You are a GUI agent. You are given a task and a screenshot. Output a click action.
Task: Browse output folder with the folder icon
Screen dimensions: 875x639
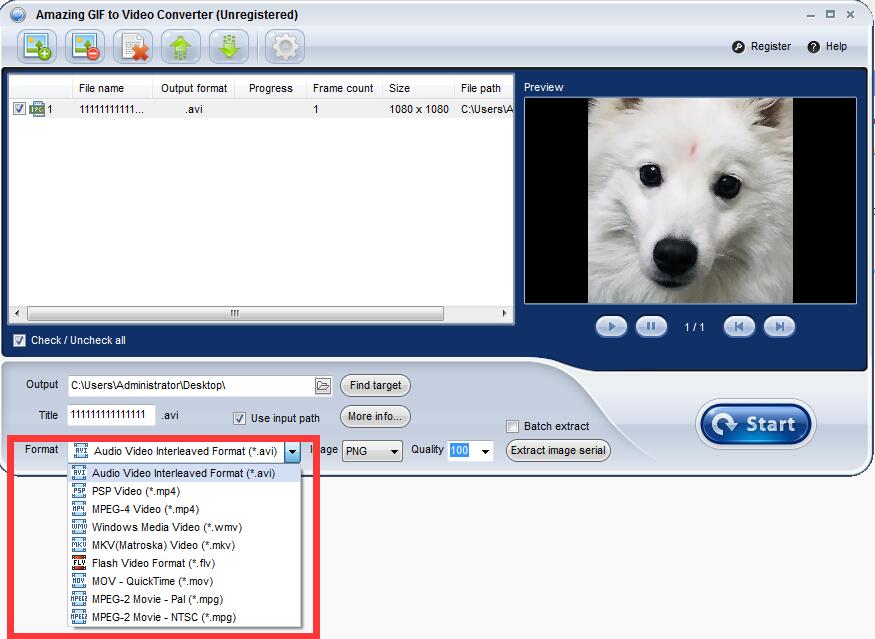[x=323, y=385]
